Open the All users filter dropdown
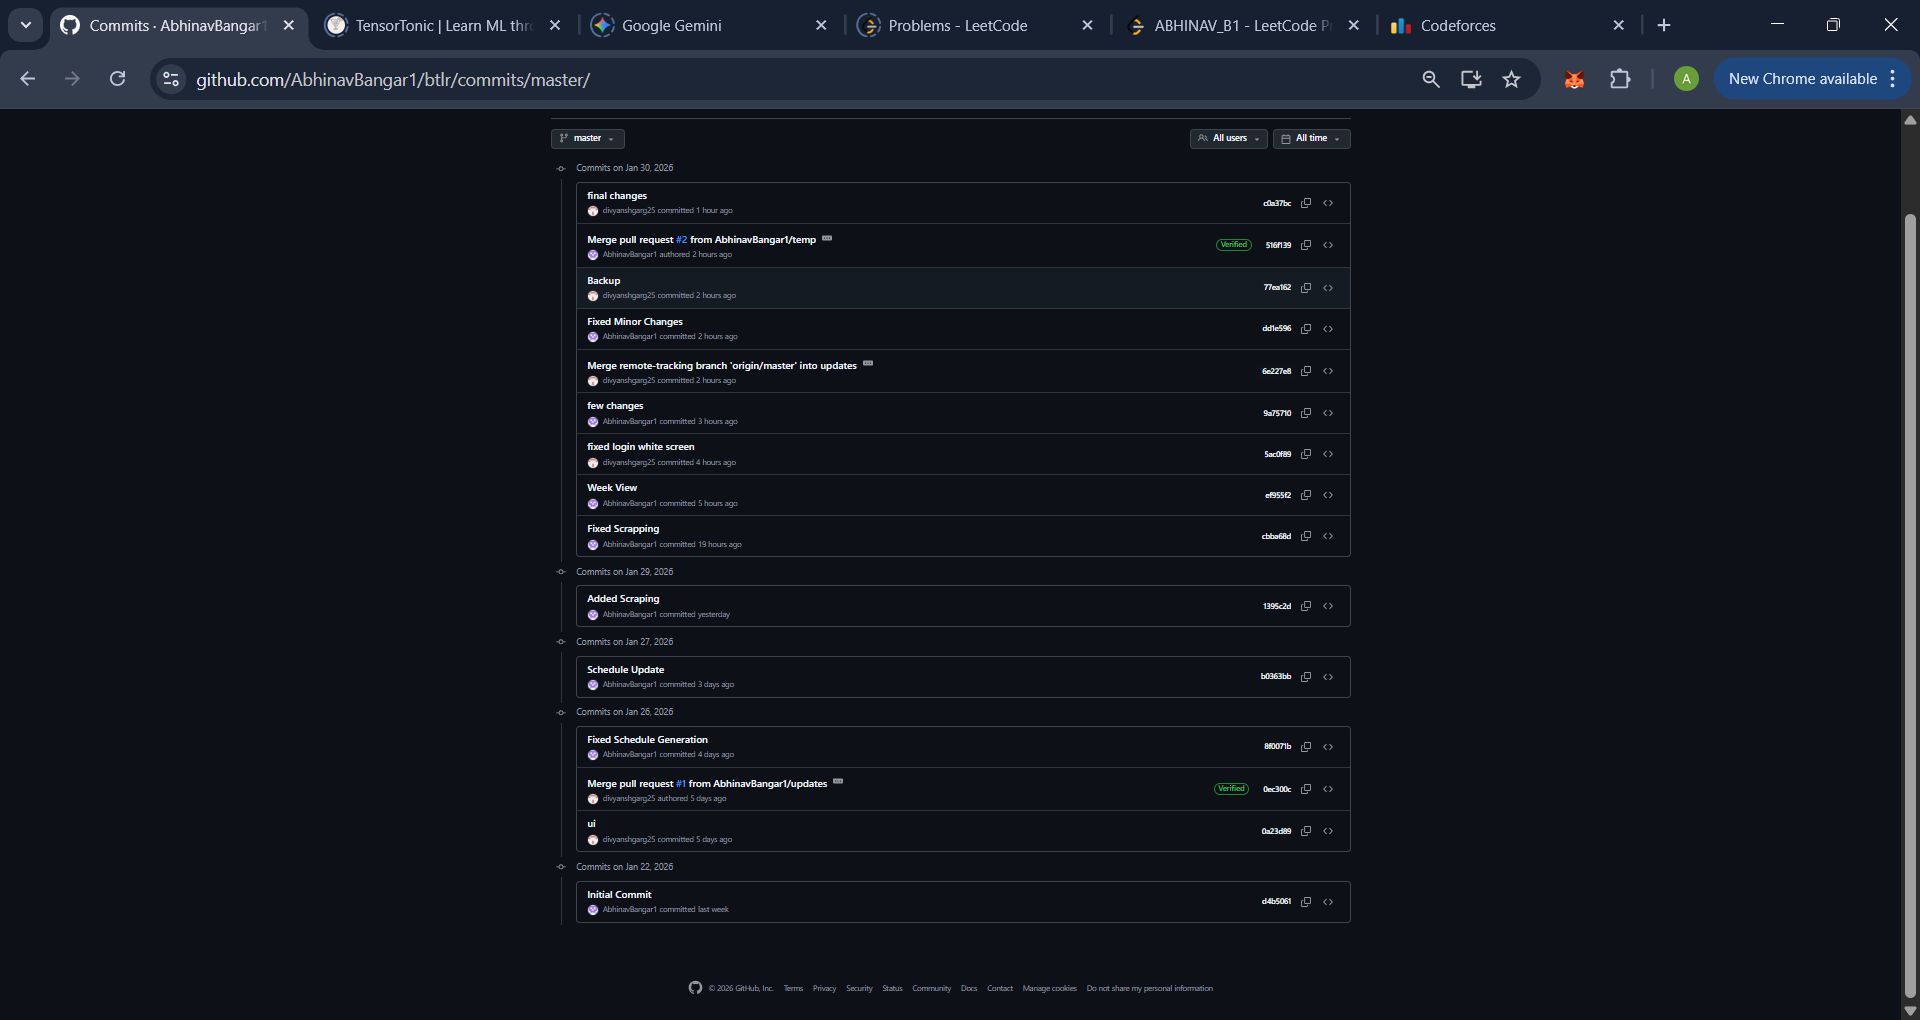 click(1229, 139)
